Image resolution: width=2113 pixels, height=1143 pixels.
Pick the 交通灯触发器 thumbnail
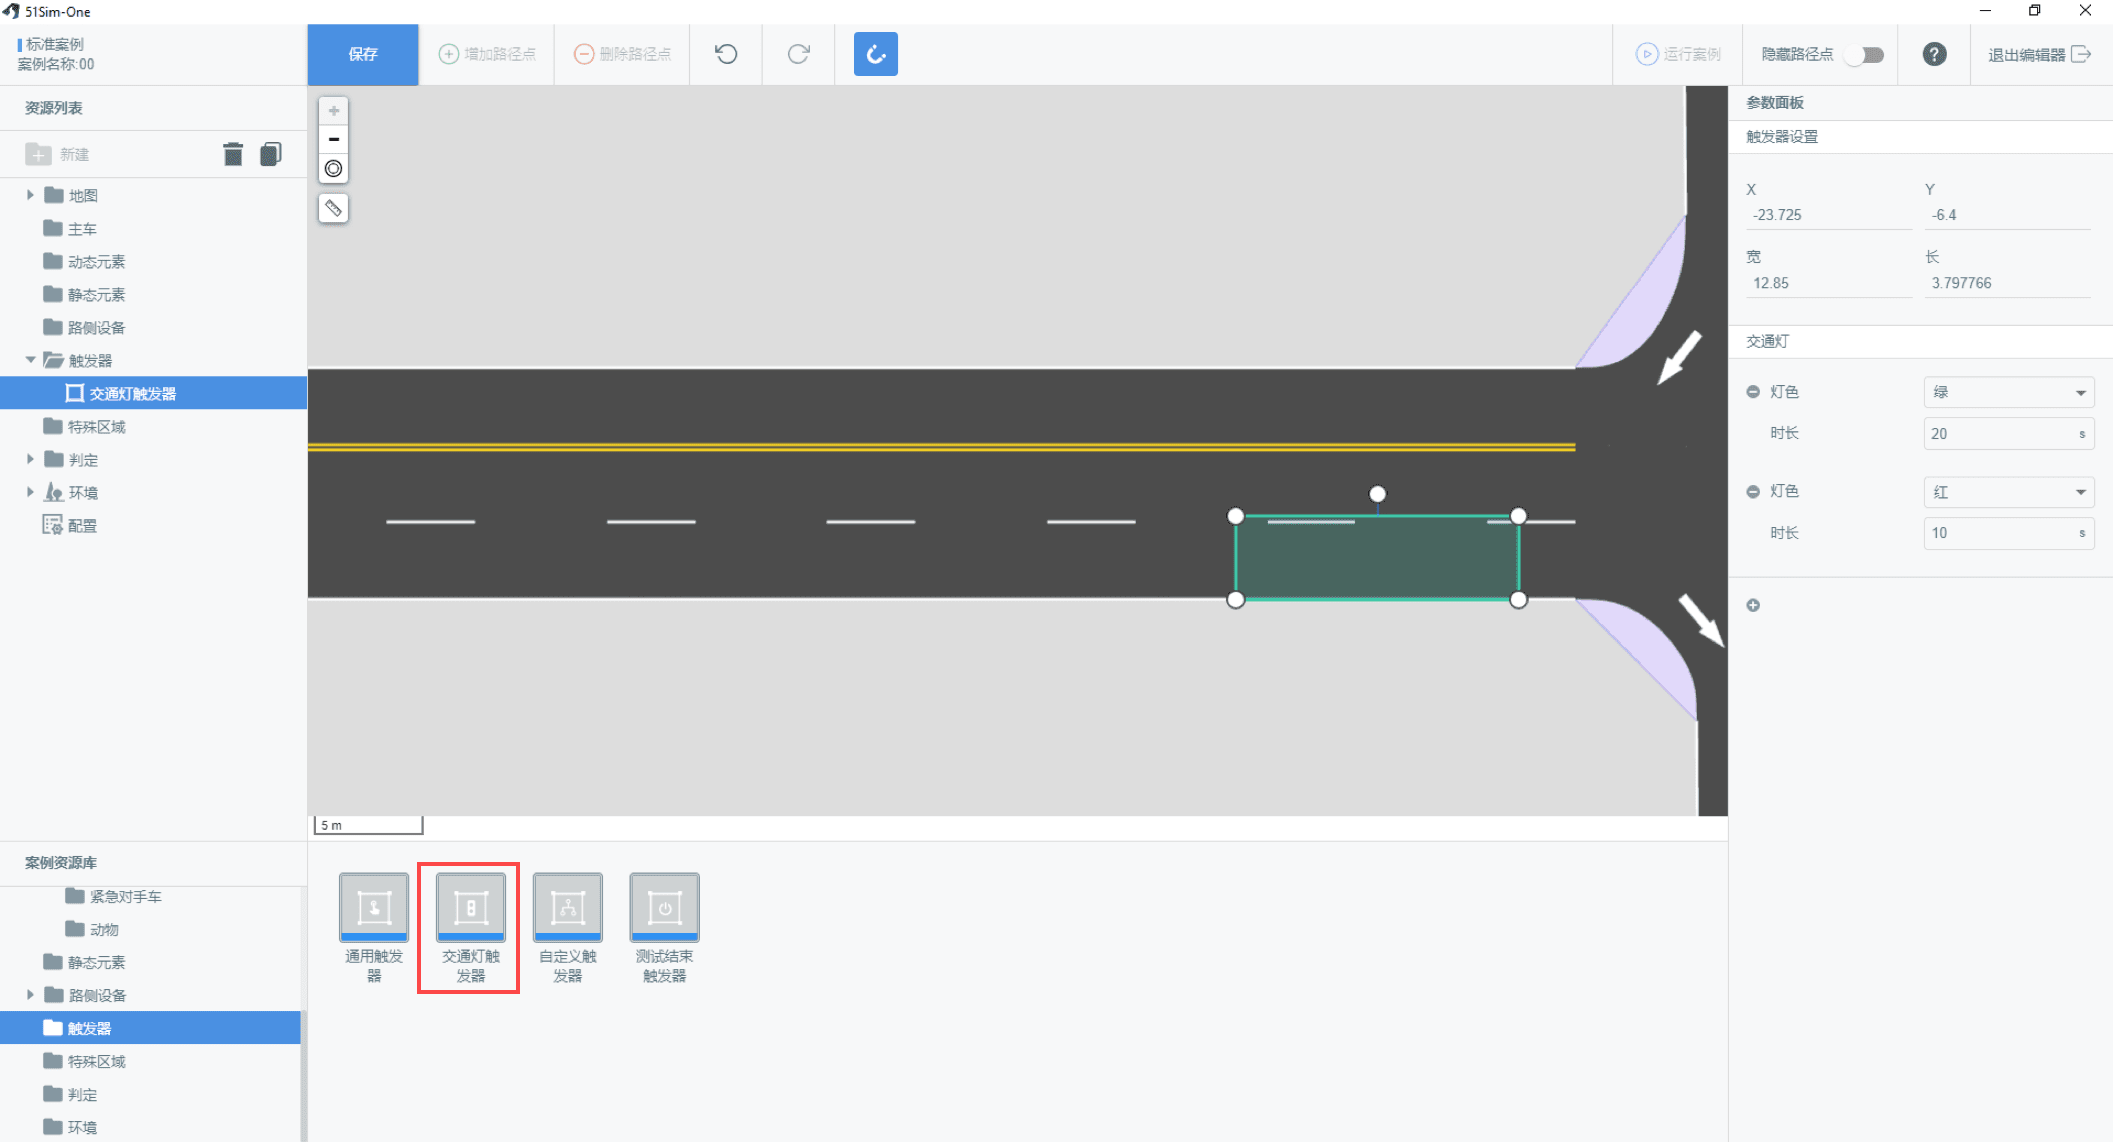(471, 908)
